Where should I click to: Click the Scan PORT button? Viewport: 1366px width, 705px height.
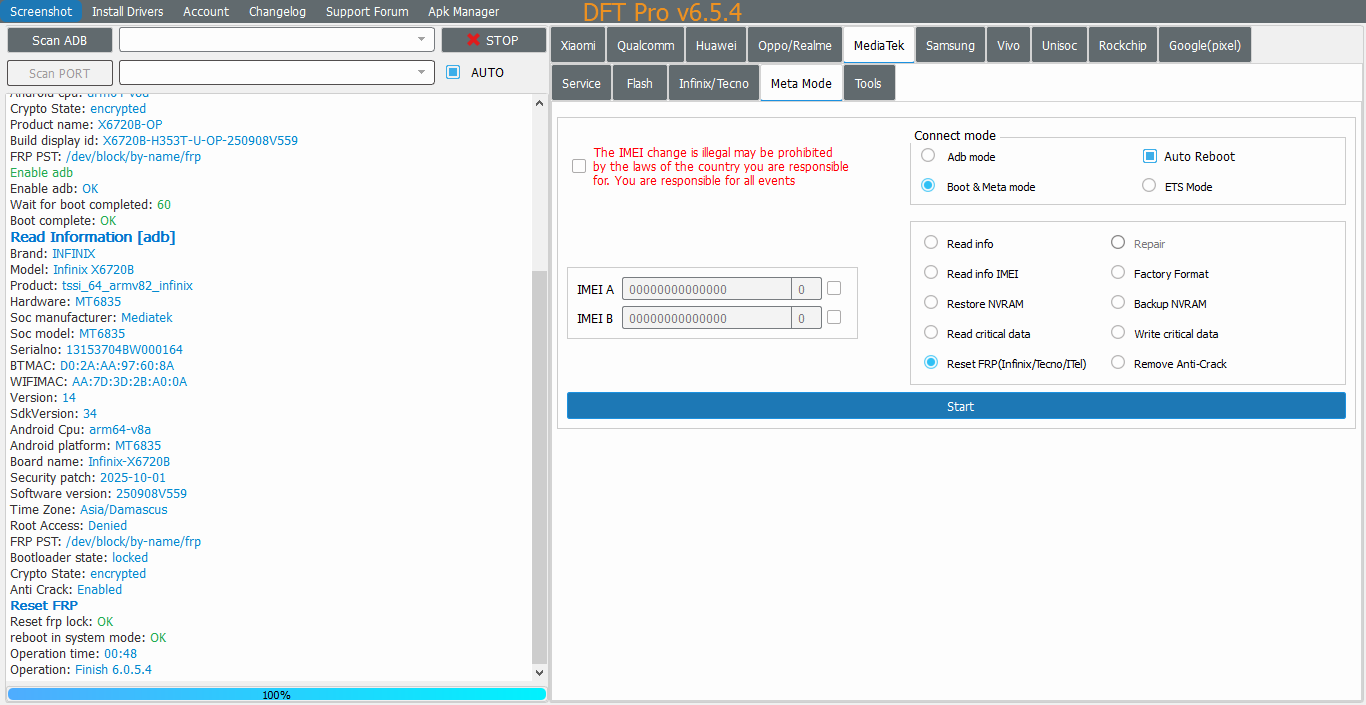(x=59, y=73)
